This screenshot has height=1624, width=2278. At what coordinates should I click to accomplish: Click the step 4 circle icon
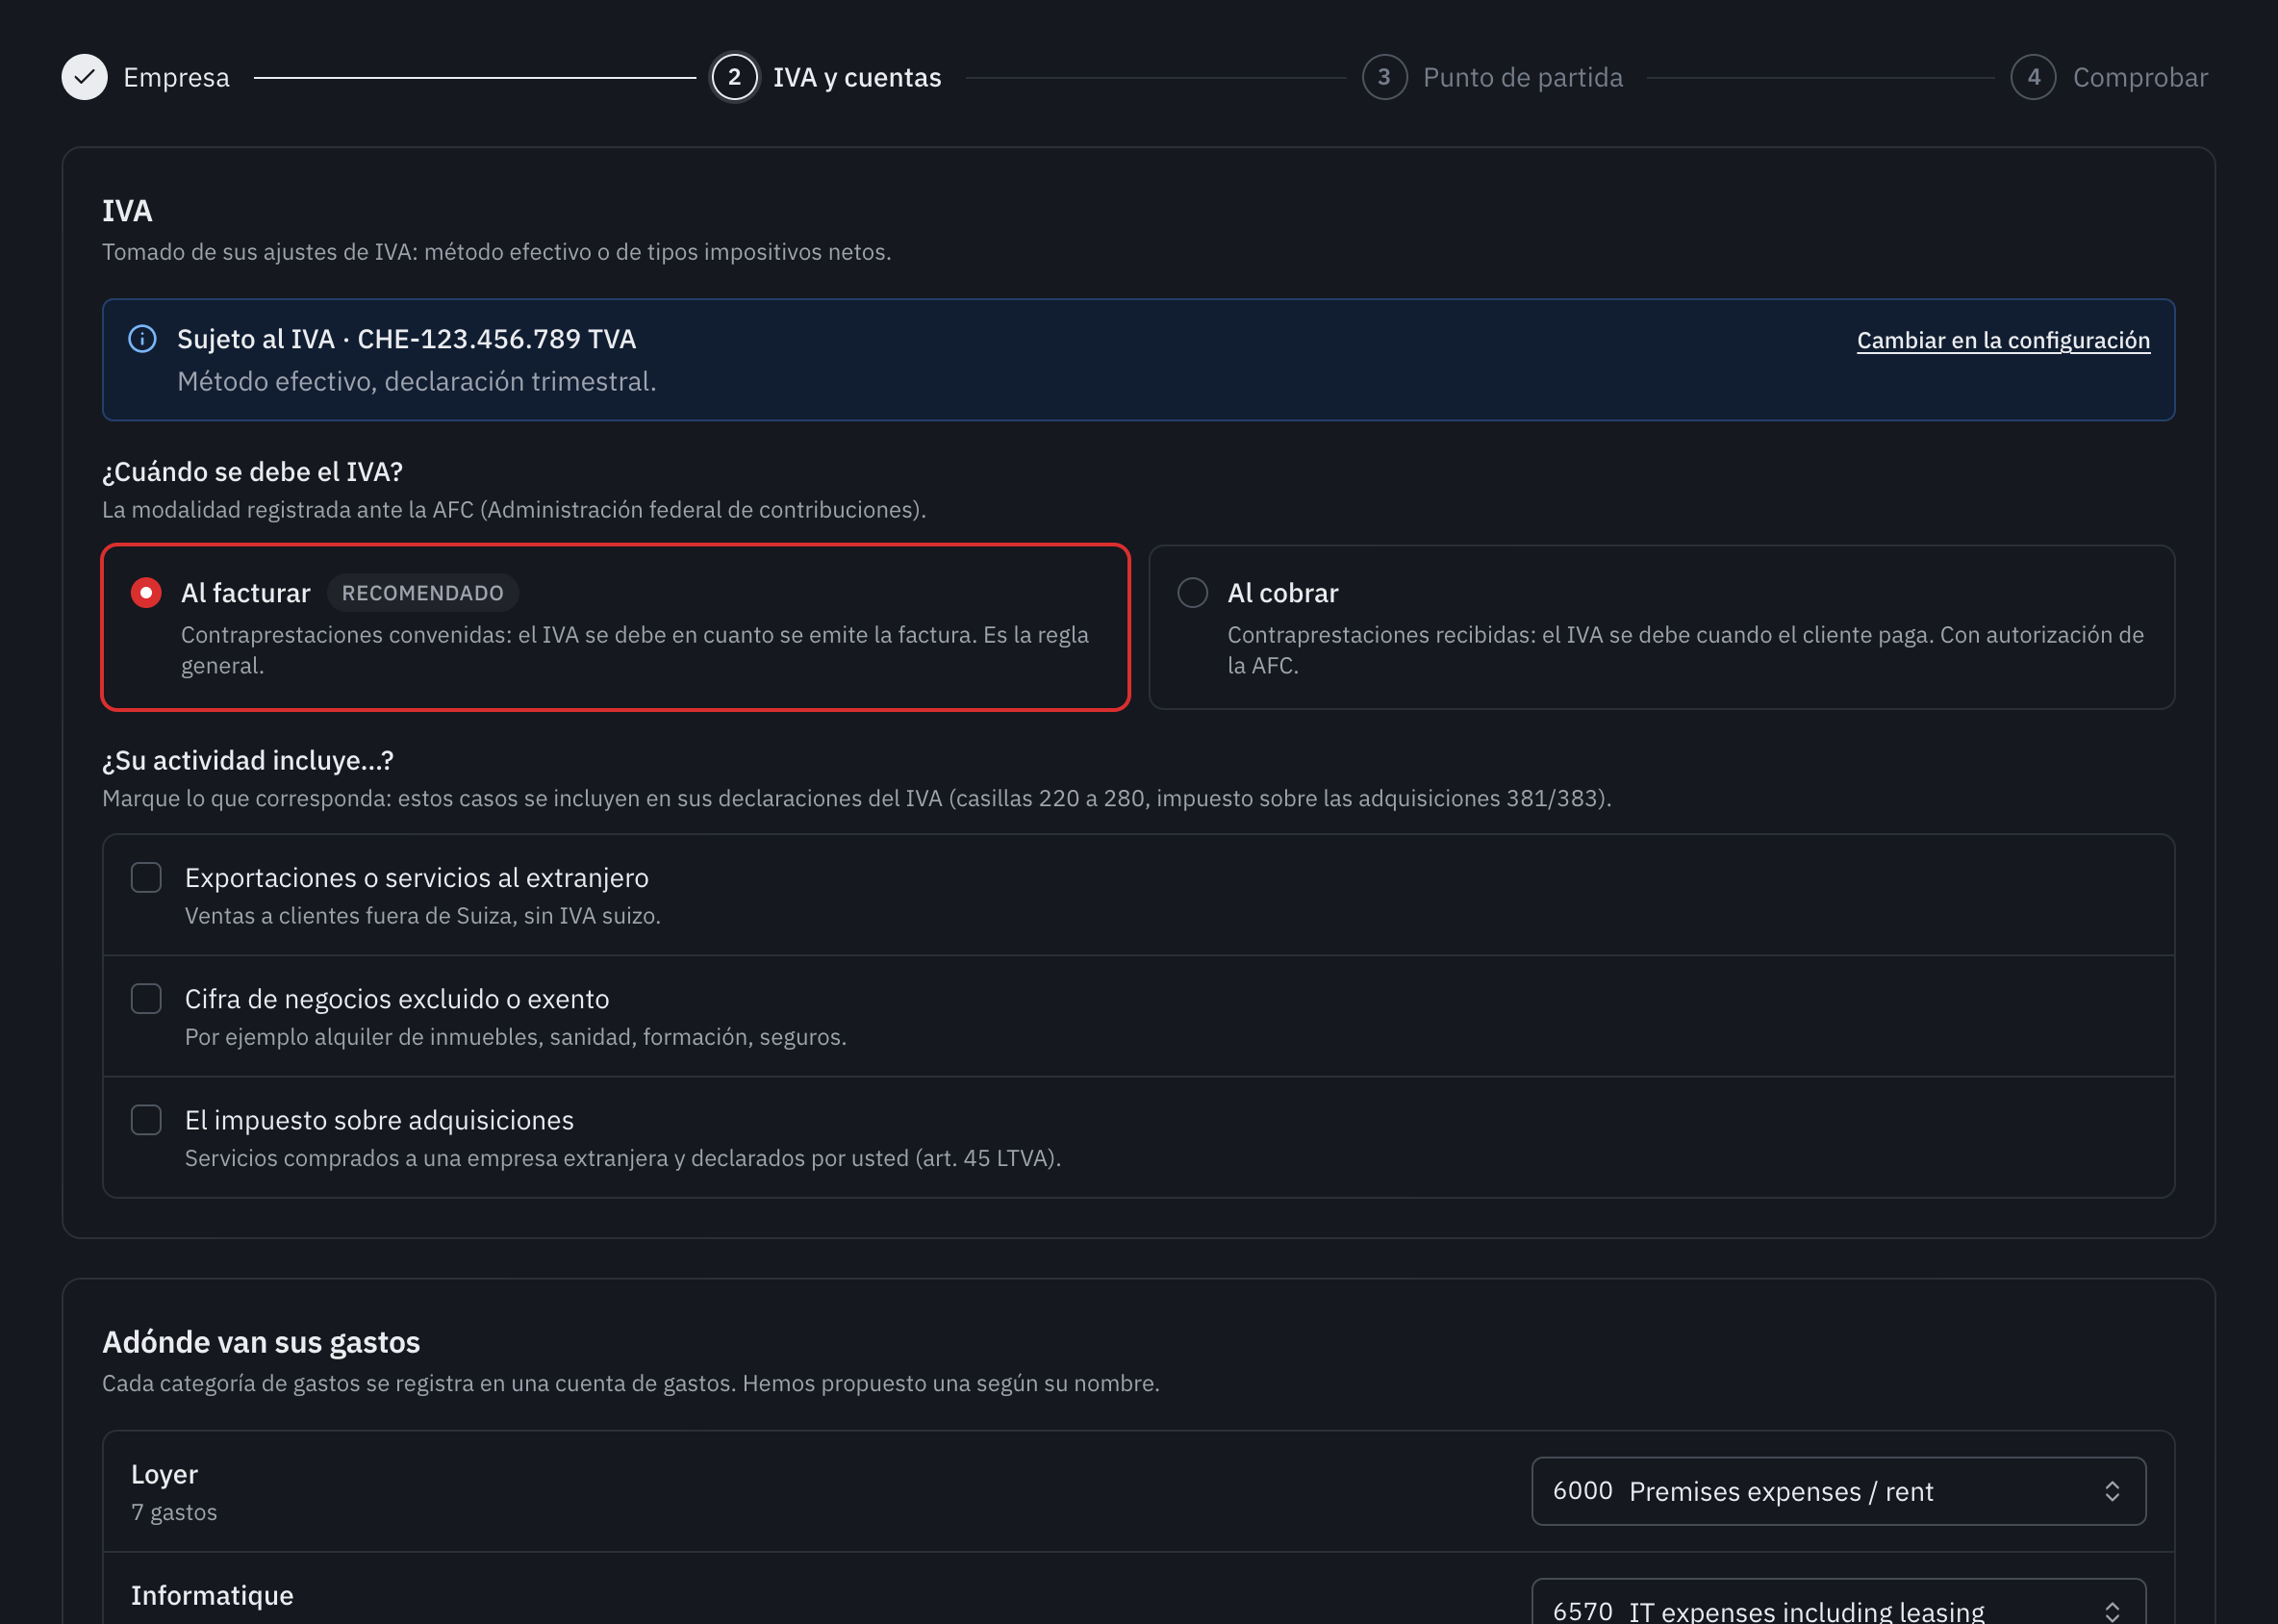coord(2033,77)
